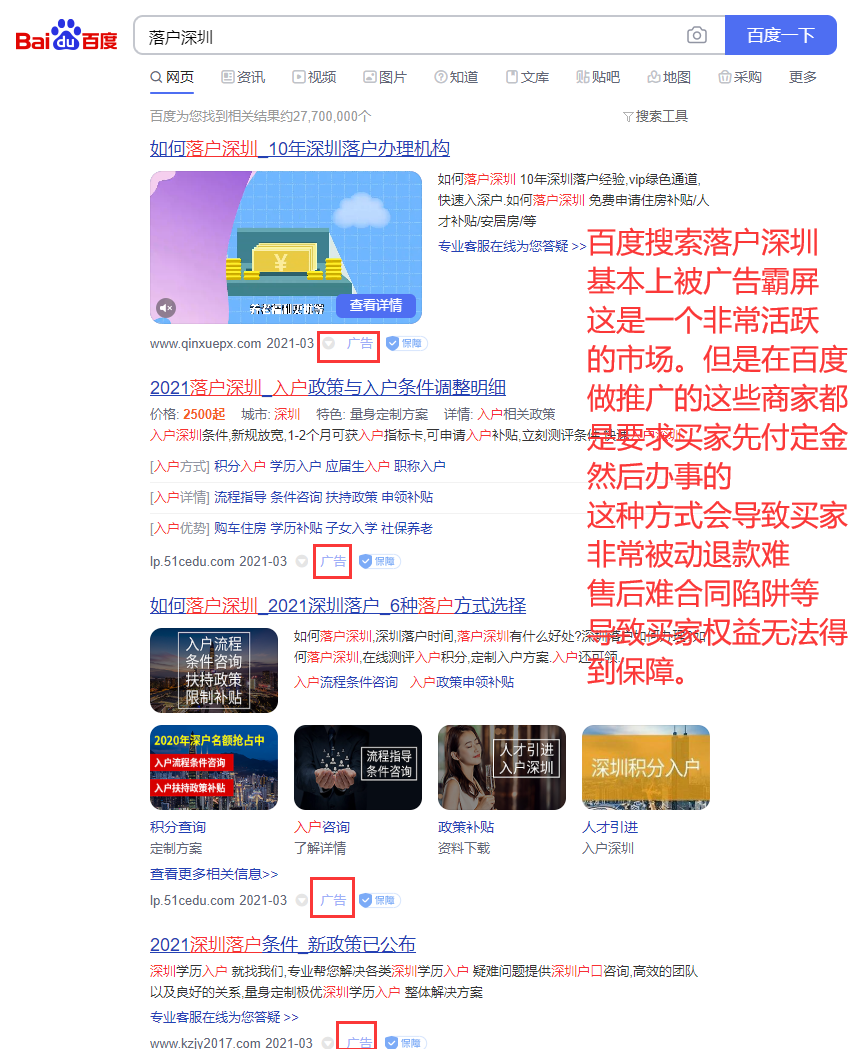Click the 保障 badge next to lp.51cedu.com

[x=380, y=561]
